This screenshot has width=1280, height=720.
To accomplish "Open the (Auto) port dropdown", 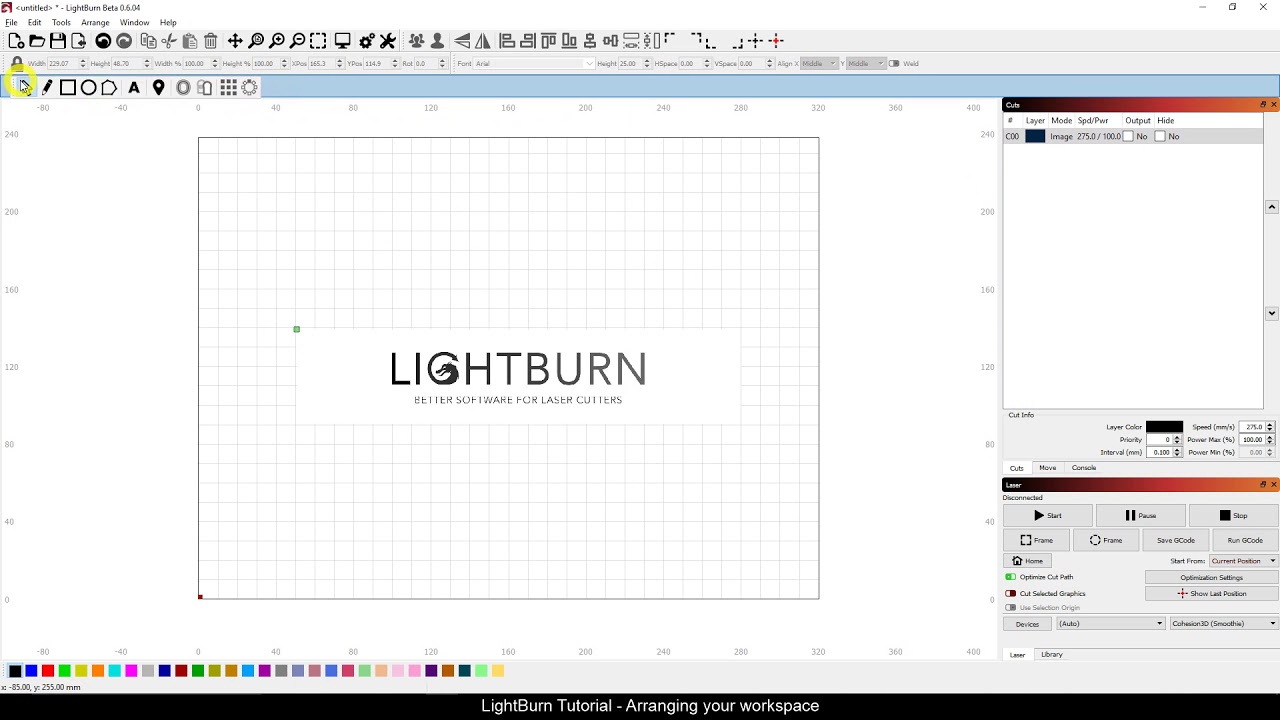I will (x=1111, y=624).
